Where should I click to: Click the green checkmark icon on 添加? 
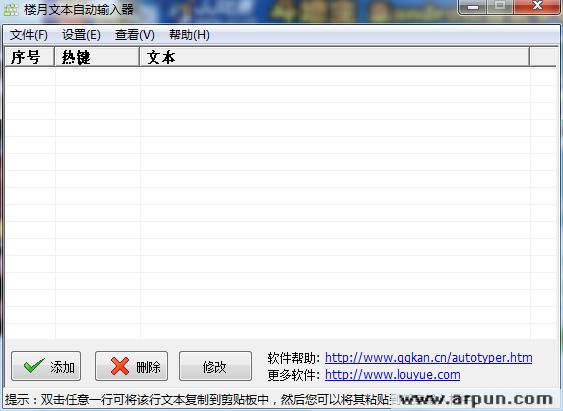pyautogui.click(x=34, y=366)
